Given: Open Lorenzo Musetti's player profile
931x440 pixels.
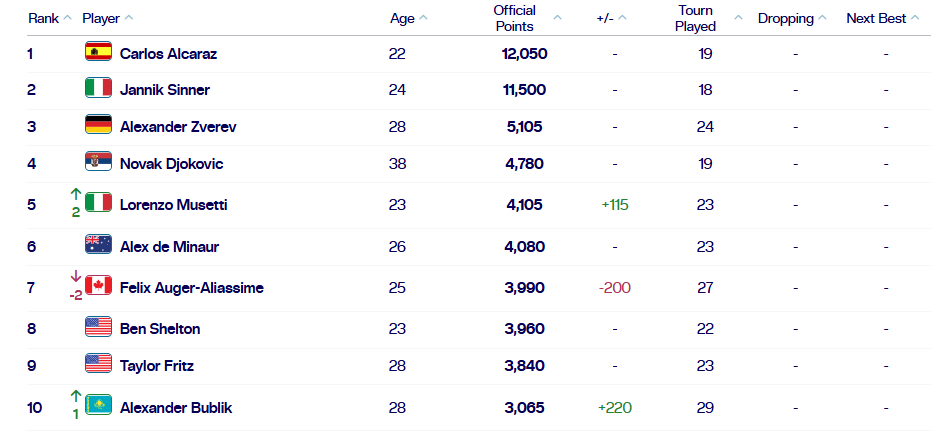Looking at the screenshot, I should pyautogui.click(x=173, y=205).
